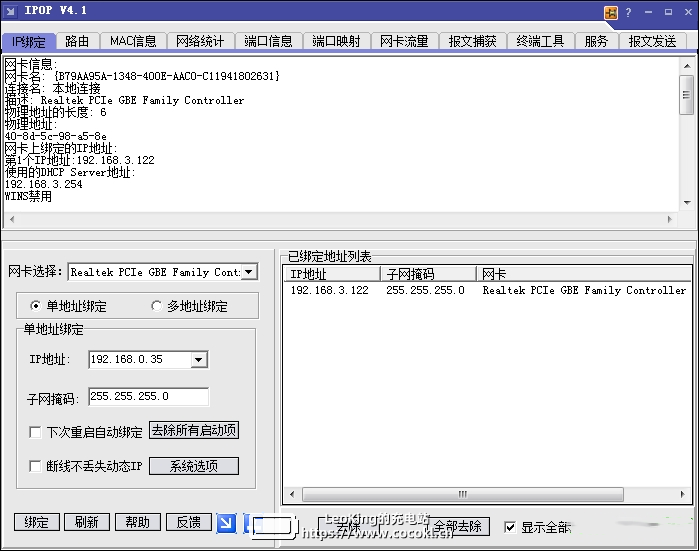Enable 下次重启自动绑定 checkbox
The width and height of the screenshot is (699, 551).
click(x=35, y=432)
